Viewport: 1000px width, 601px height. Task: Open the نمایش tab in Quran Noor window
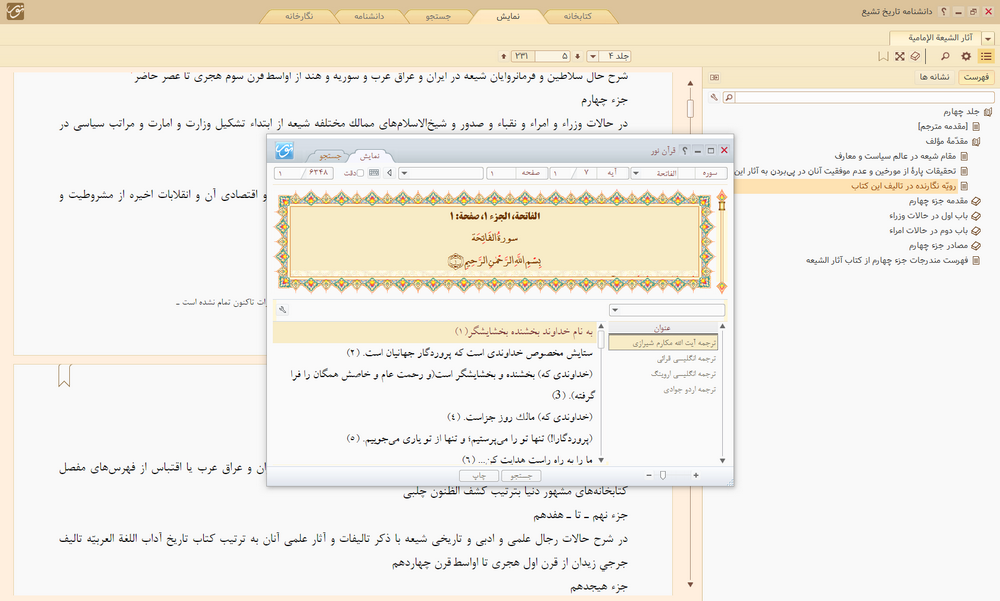370,156
